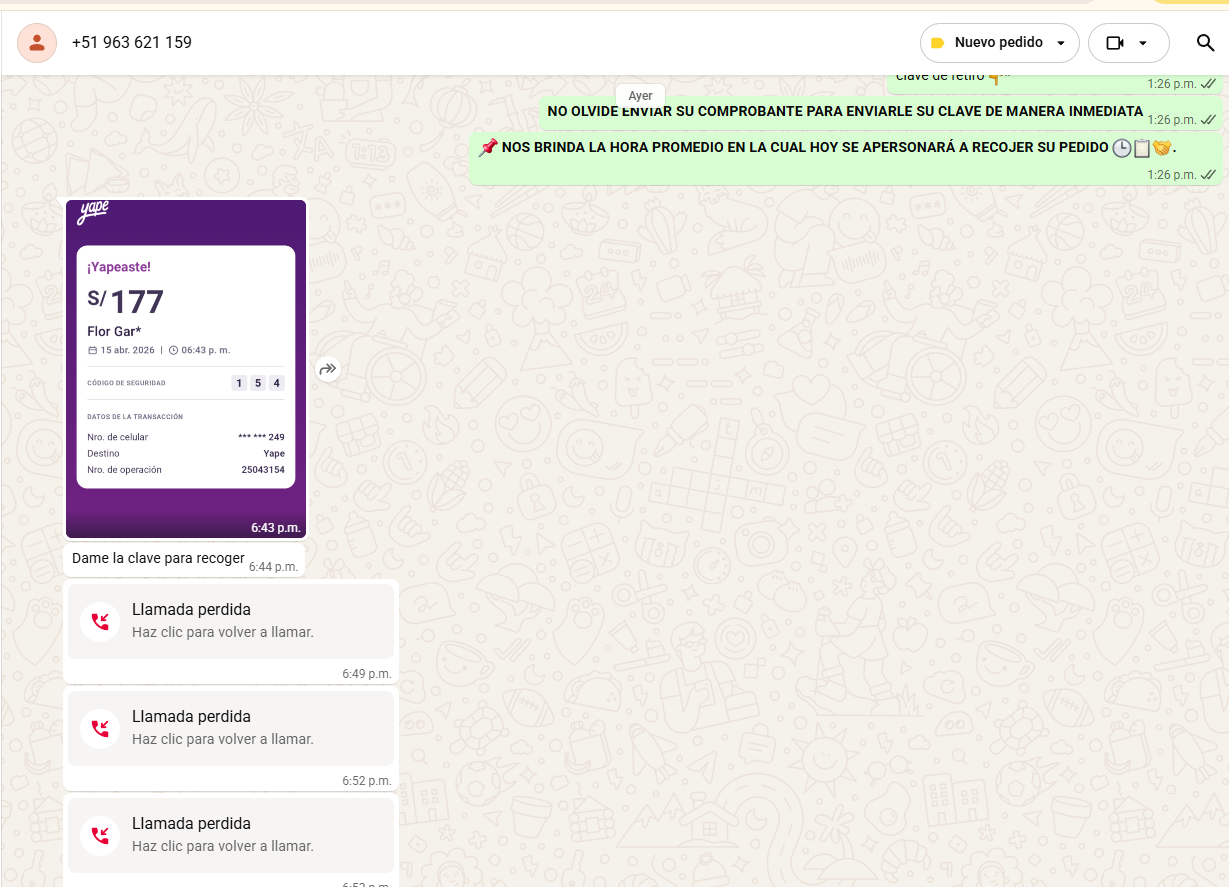
Task: Click "Haz clic para volver a llamar" at 6:49 p.m.
Action: coord(223,632)
